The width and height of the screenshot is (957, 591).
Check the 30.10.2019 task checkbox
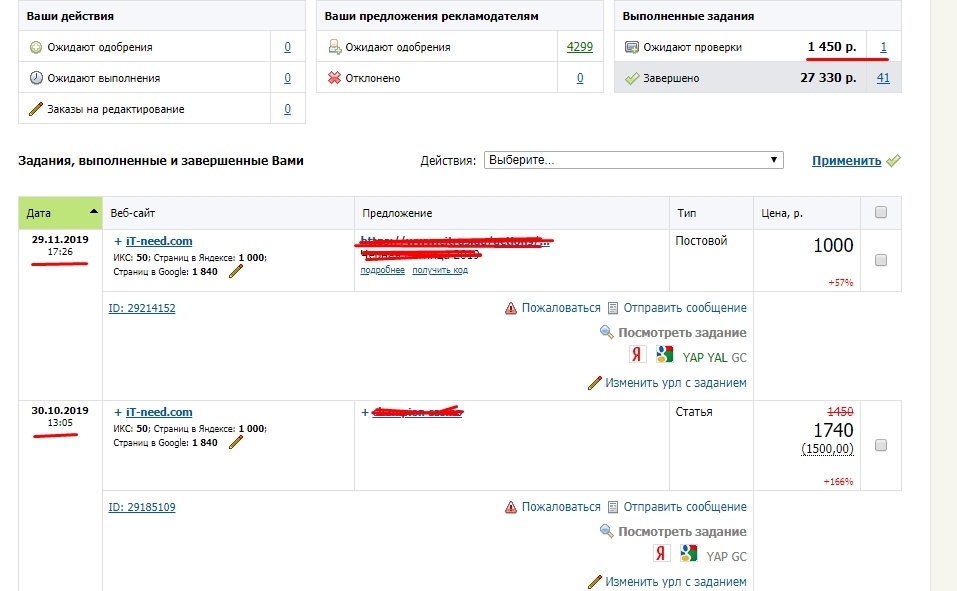pos(881,446)
